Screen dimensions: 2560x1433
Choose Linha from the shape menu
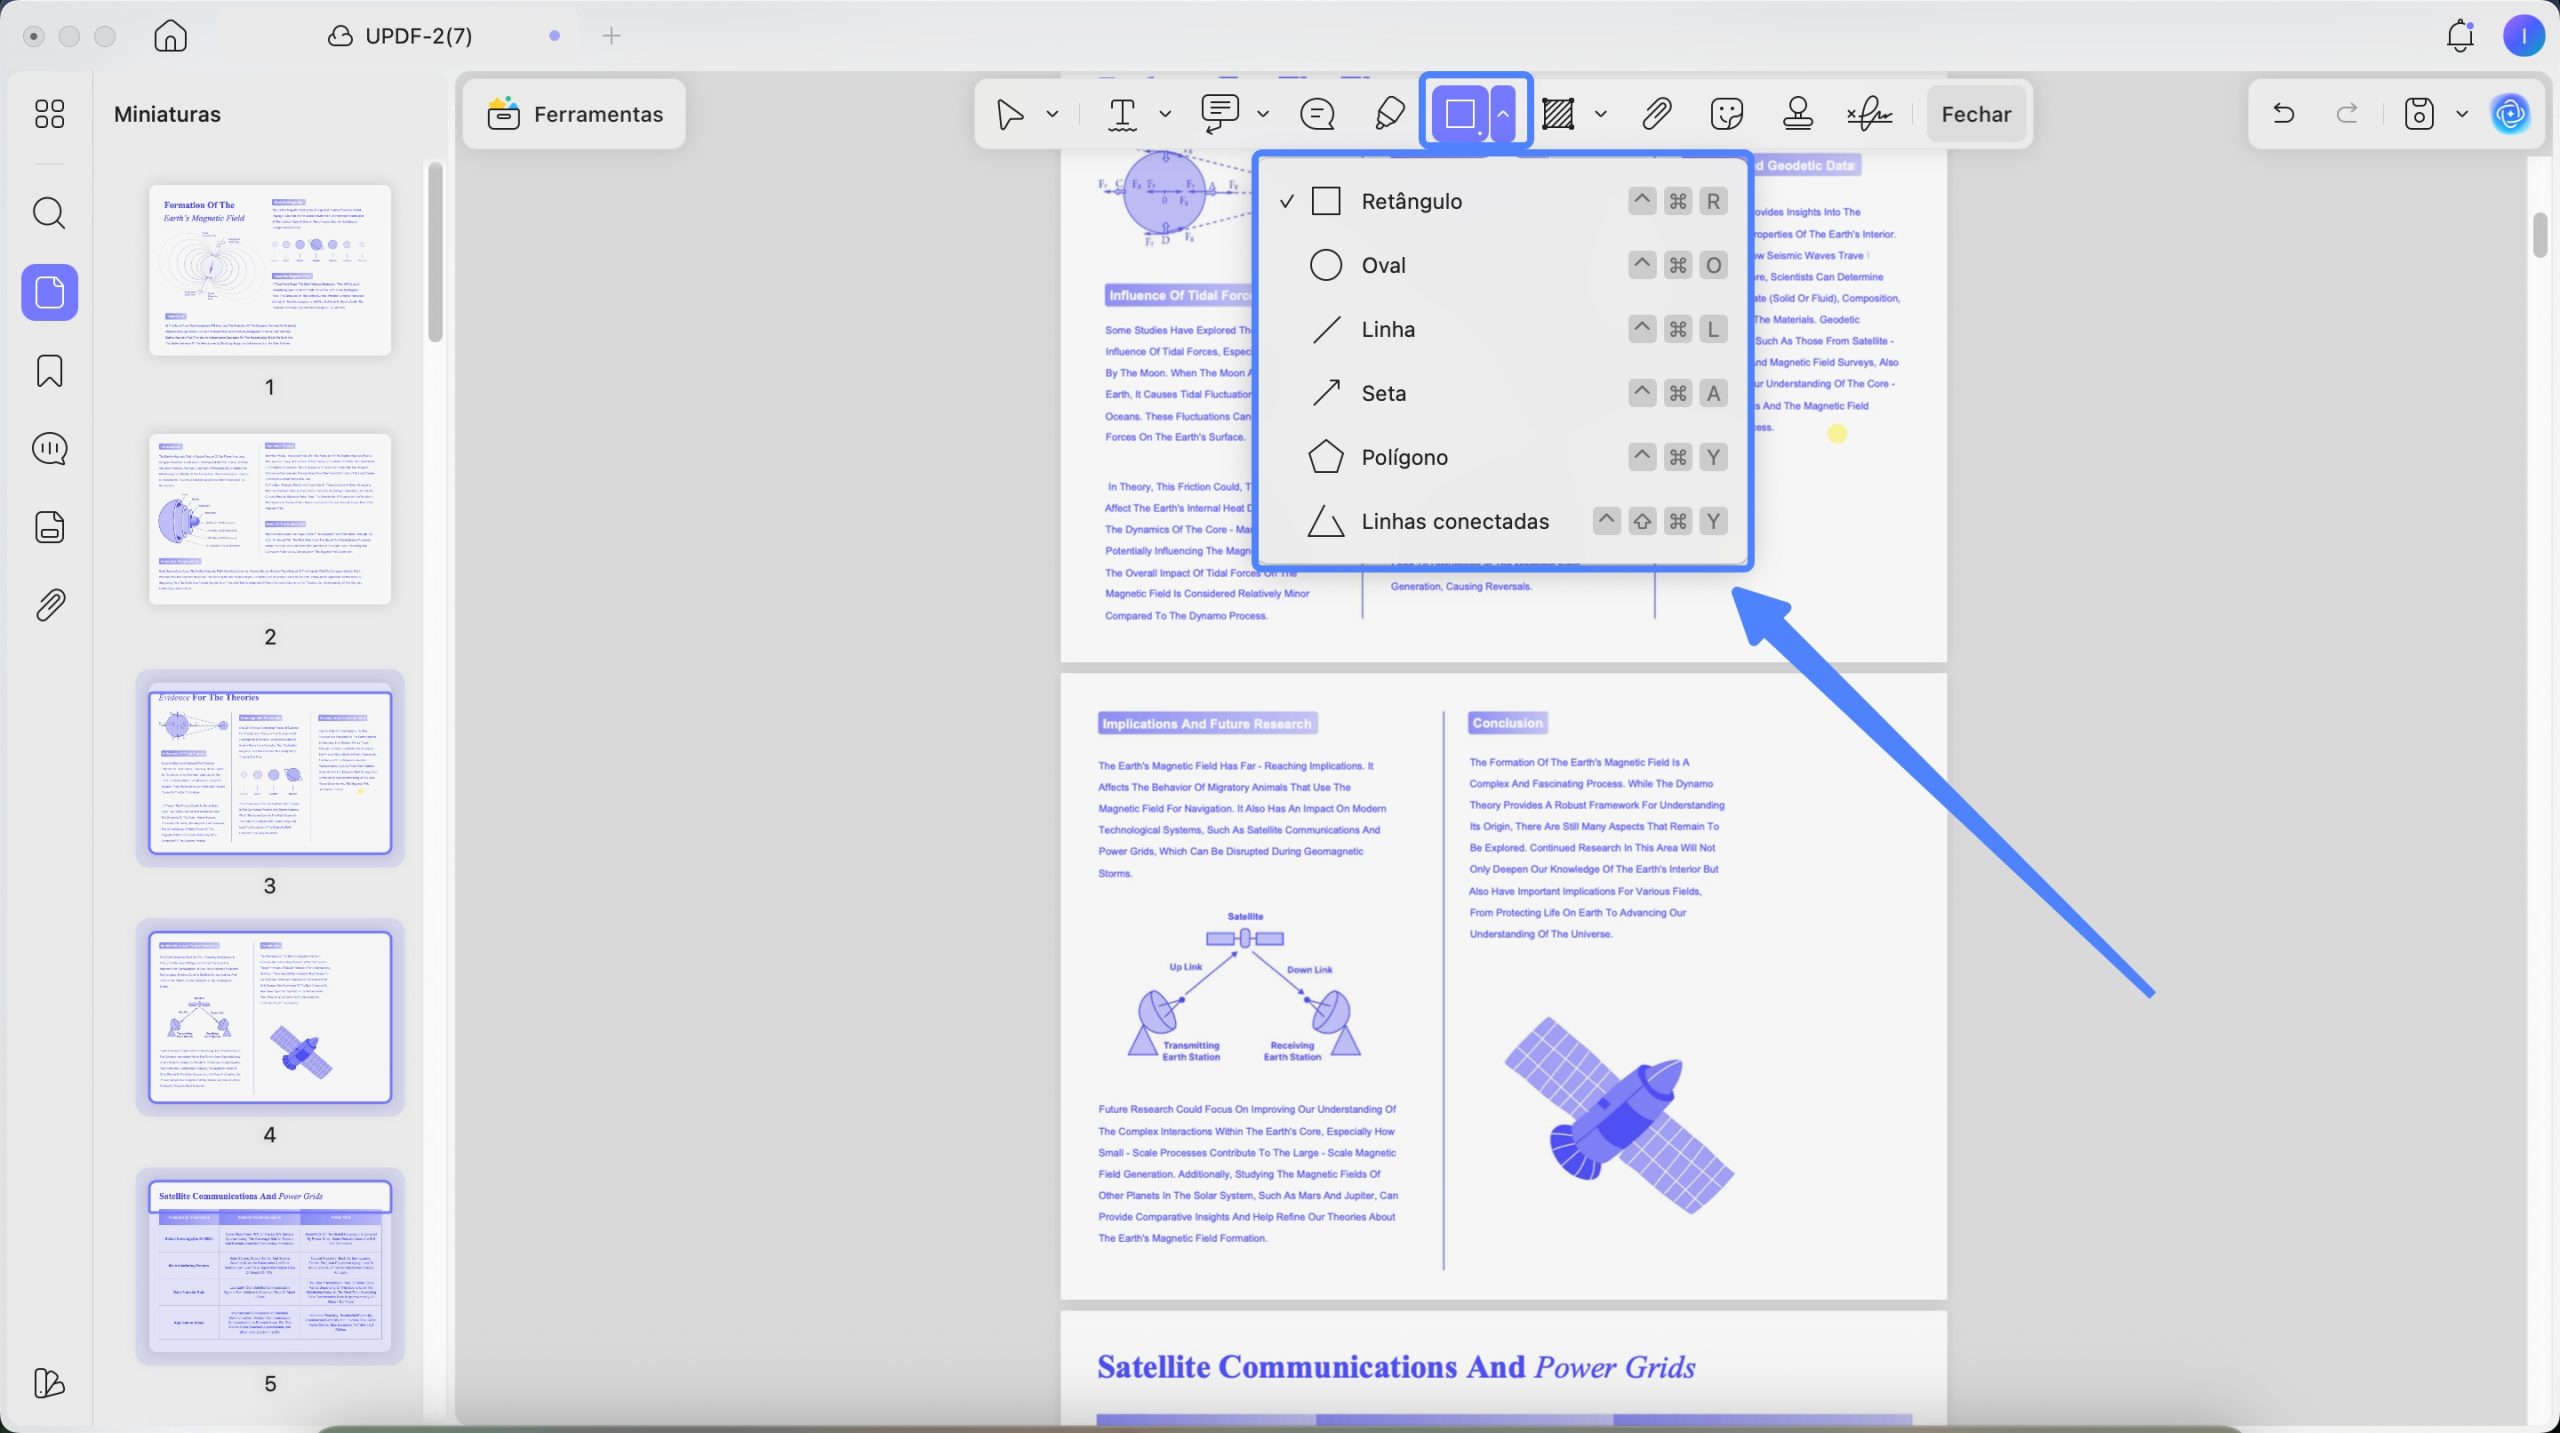1503,329
